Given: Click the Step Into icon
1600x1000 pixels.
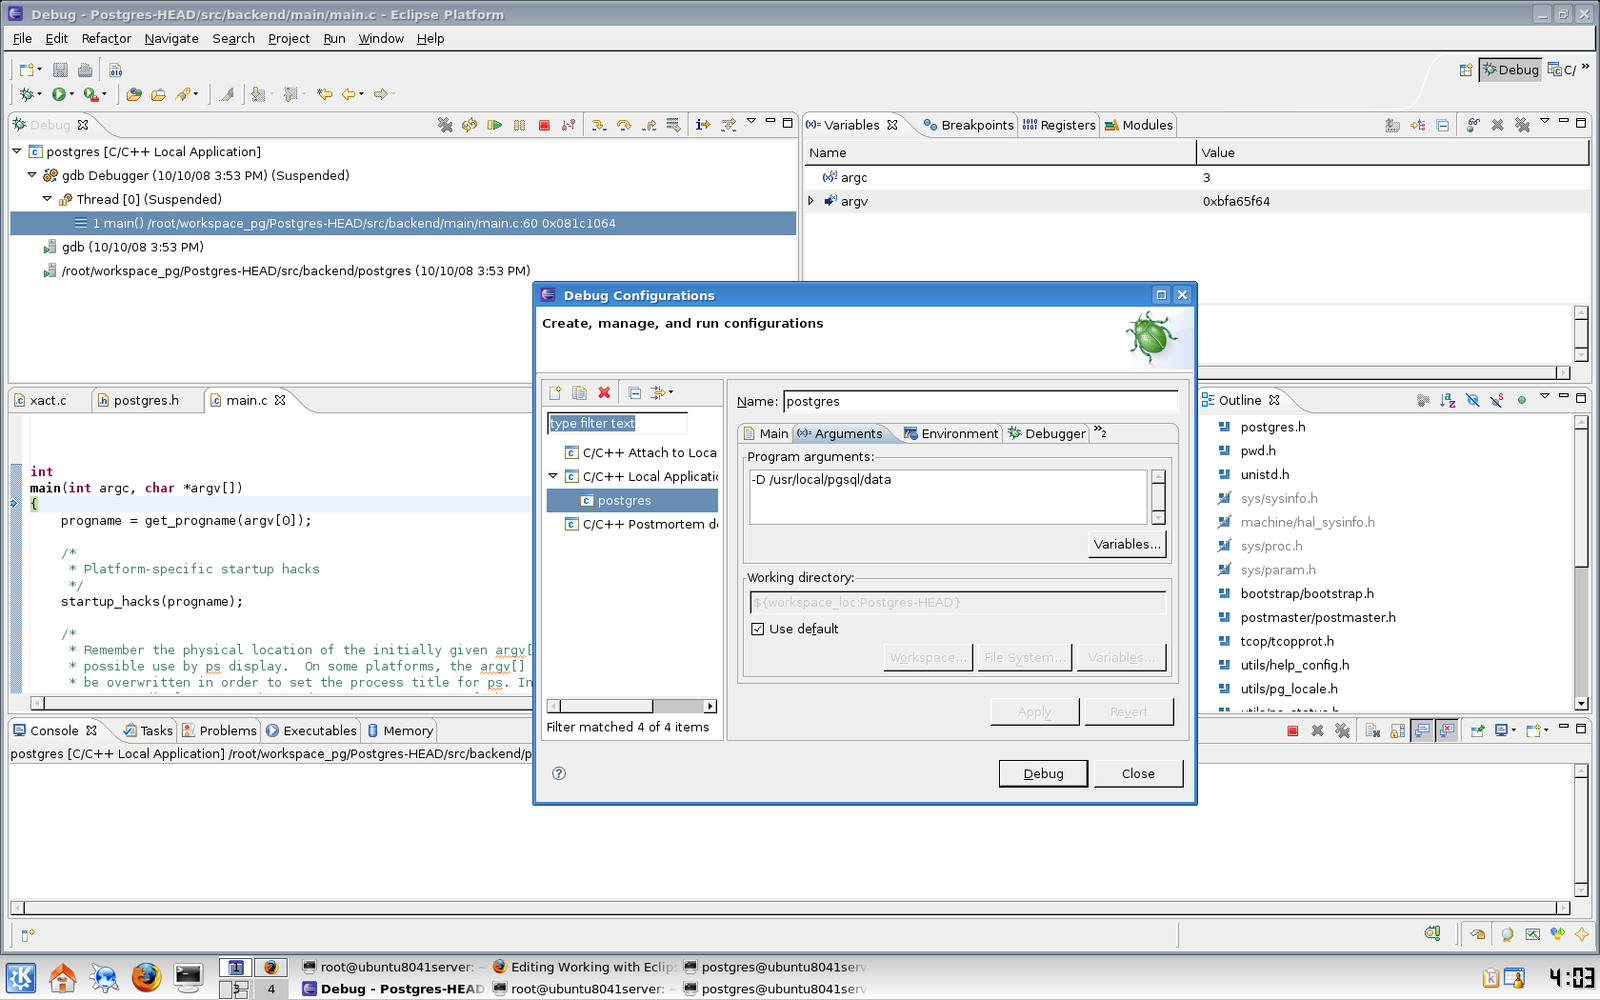Looking at the screenshot, I should click(599, 125).
